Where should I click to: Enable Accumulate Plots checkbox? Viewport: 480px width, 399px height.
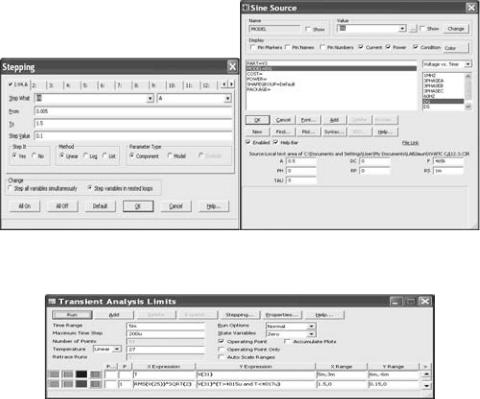point(287,341)
